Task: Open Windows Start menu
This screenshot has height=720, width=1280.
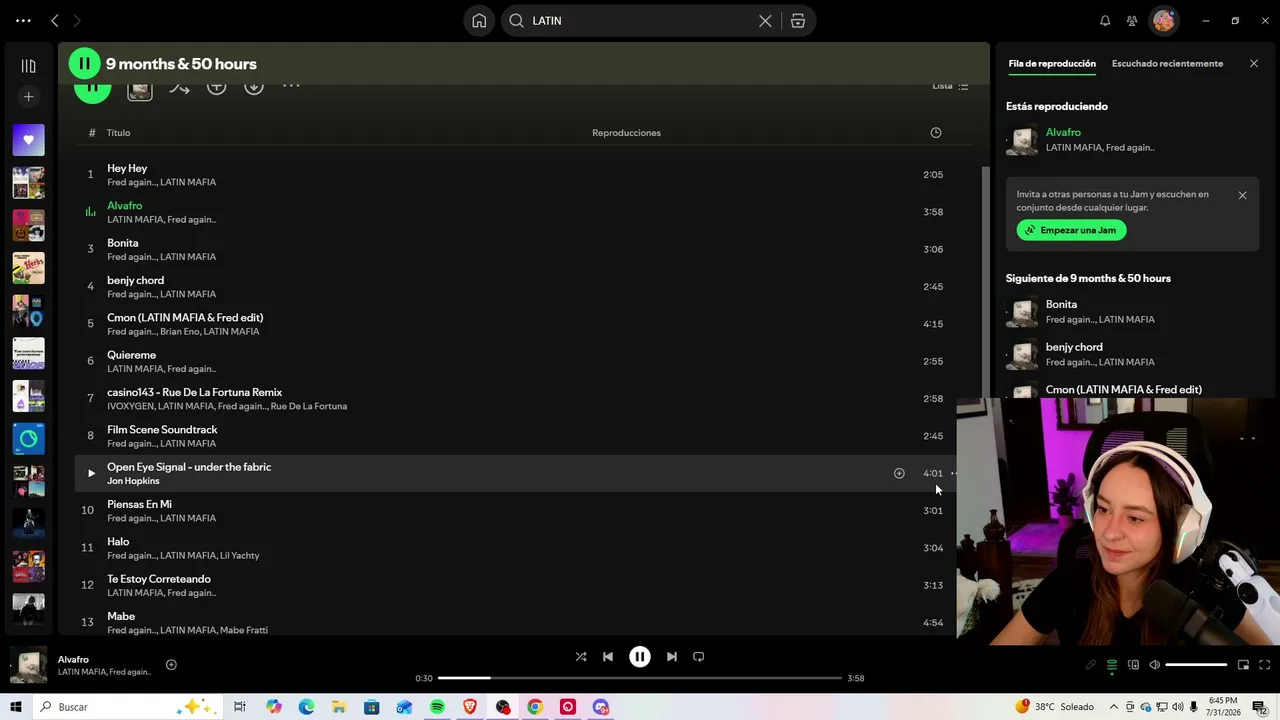Action: [x=16, y=707]
